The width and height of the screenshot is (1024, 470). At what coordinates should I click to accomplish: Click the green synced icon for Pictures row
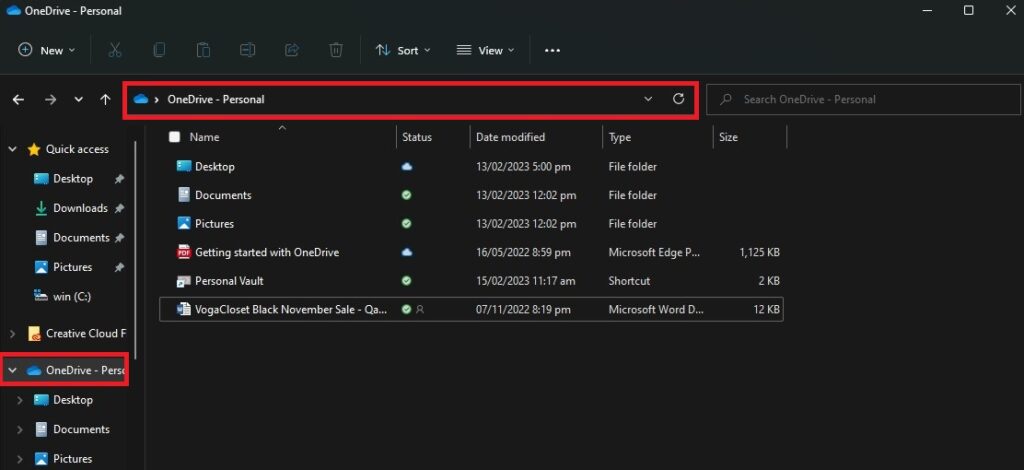407,223
